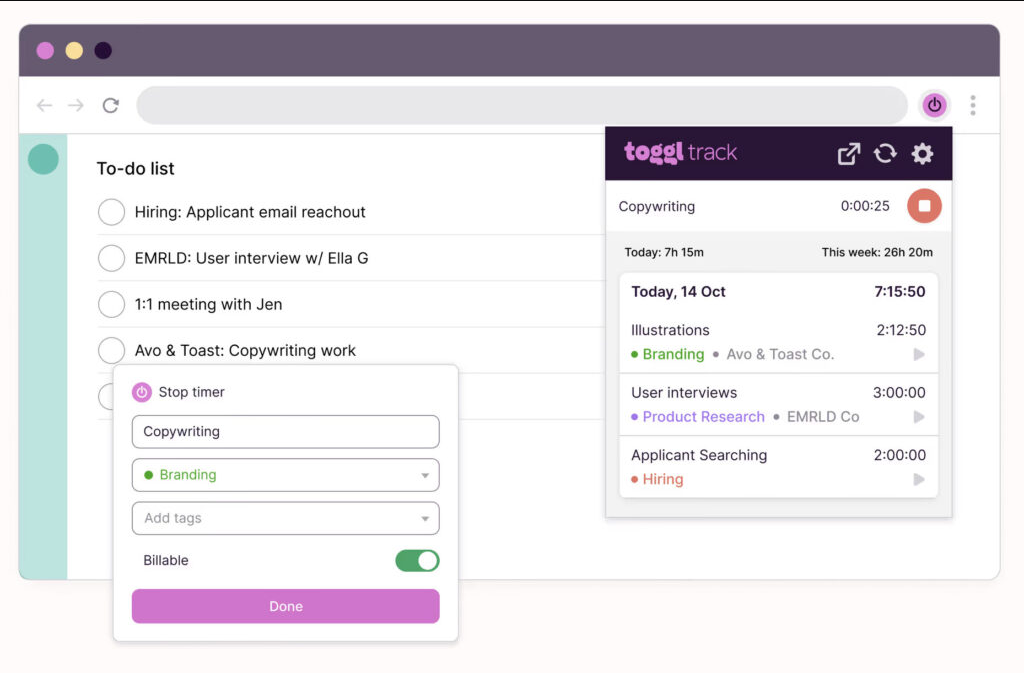1024x673 pixels.
Task: Check off Avo & Toast: Copywriting work
Action: tap(112, 351)
